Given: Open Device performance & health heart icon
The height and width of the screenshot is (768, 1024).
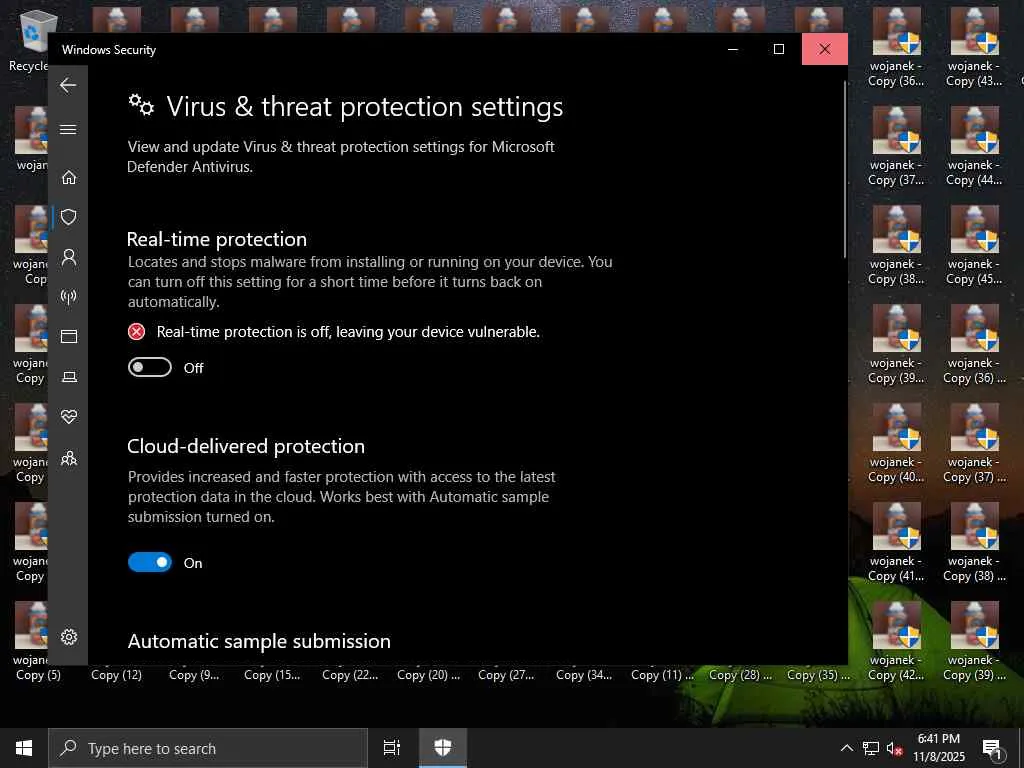Looking at the screenshot, I should tap(69, 417).
